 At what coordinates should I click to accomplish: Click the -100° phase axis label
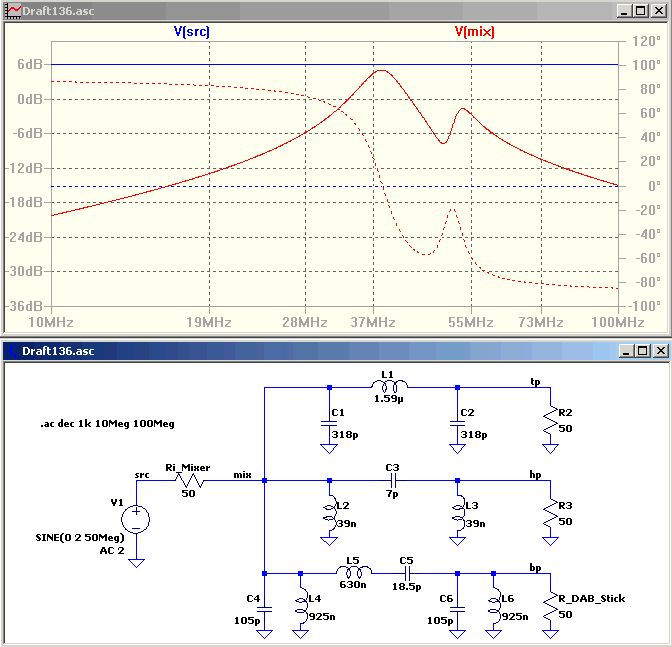(644, 306)
